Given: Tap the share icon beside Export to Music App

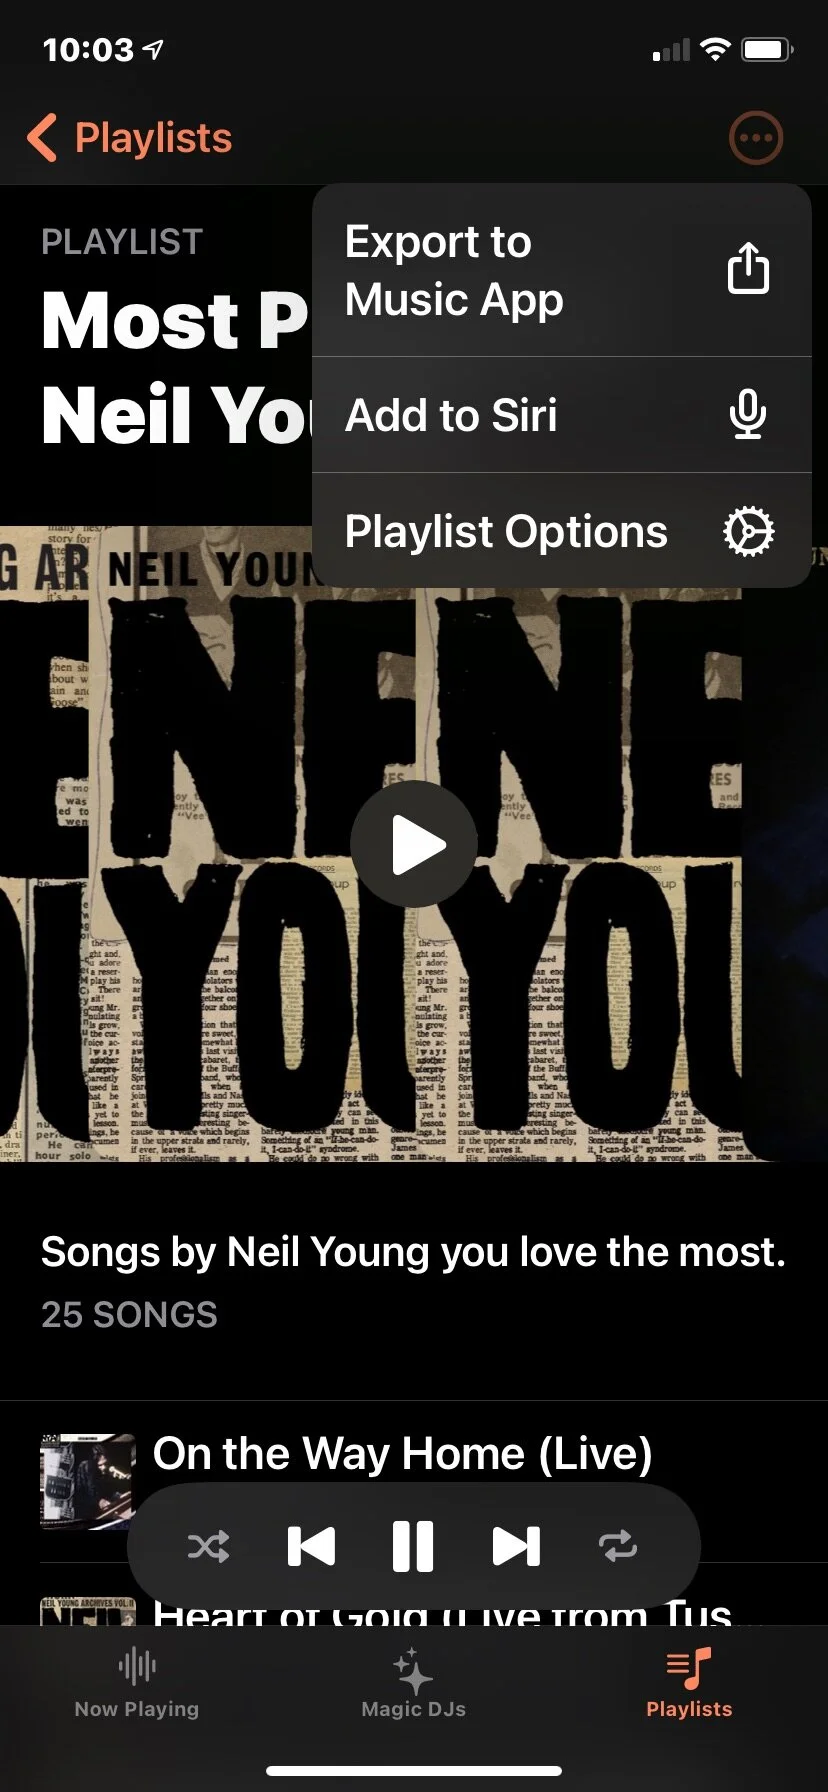Looking at the screenshot, I should click(748, 268).
